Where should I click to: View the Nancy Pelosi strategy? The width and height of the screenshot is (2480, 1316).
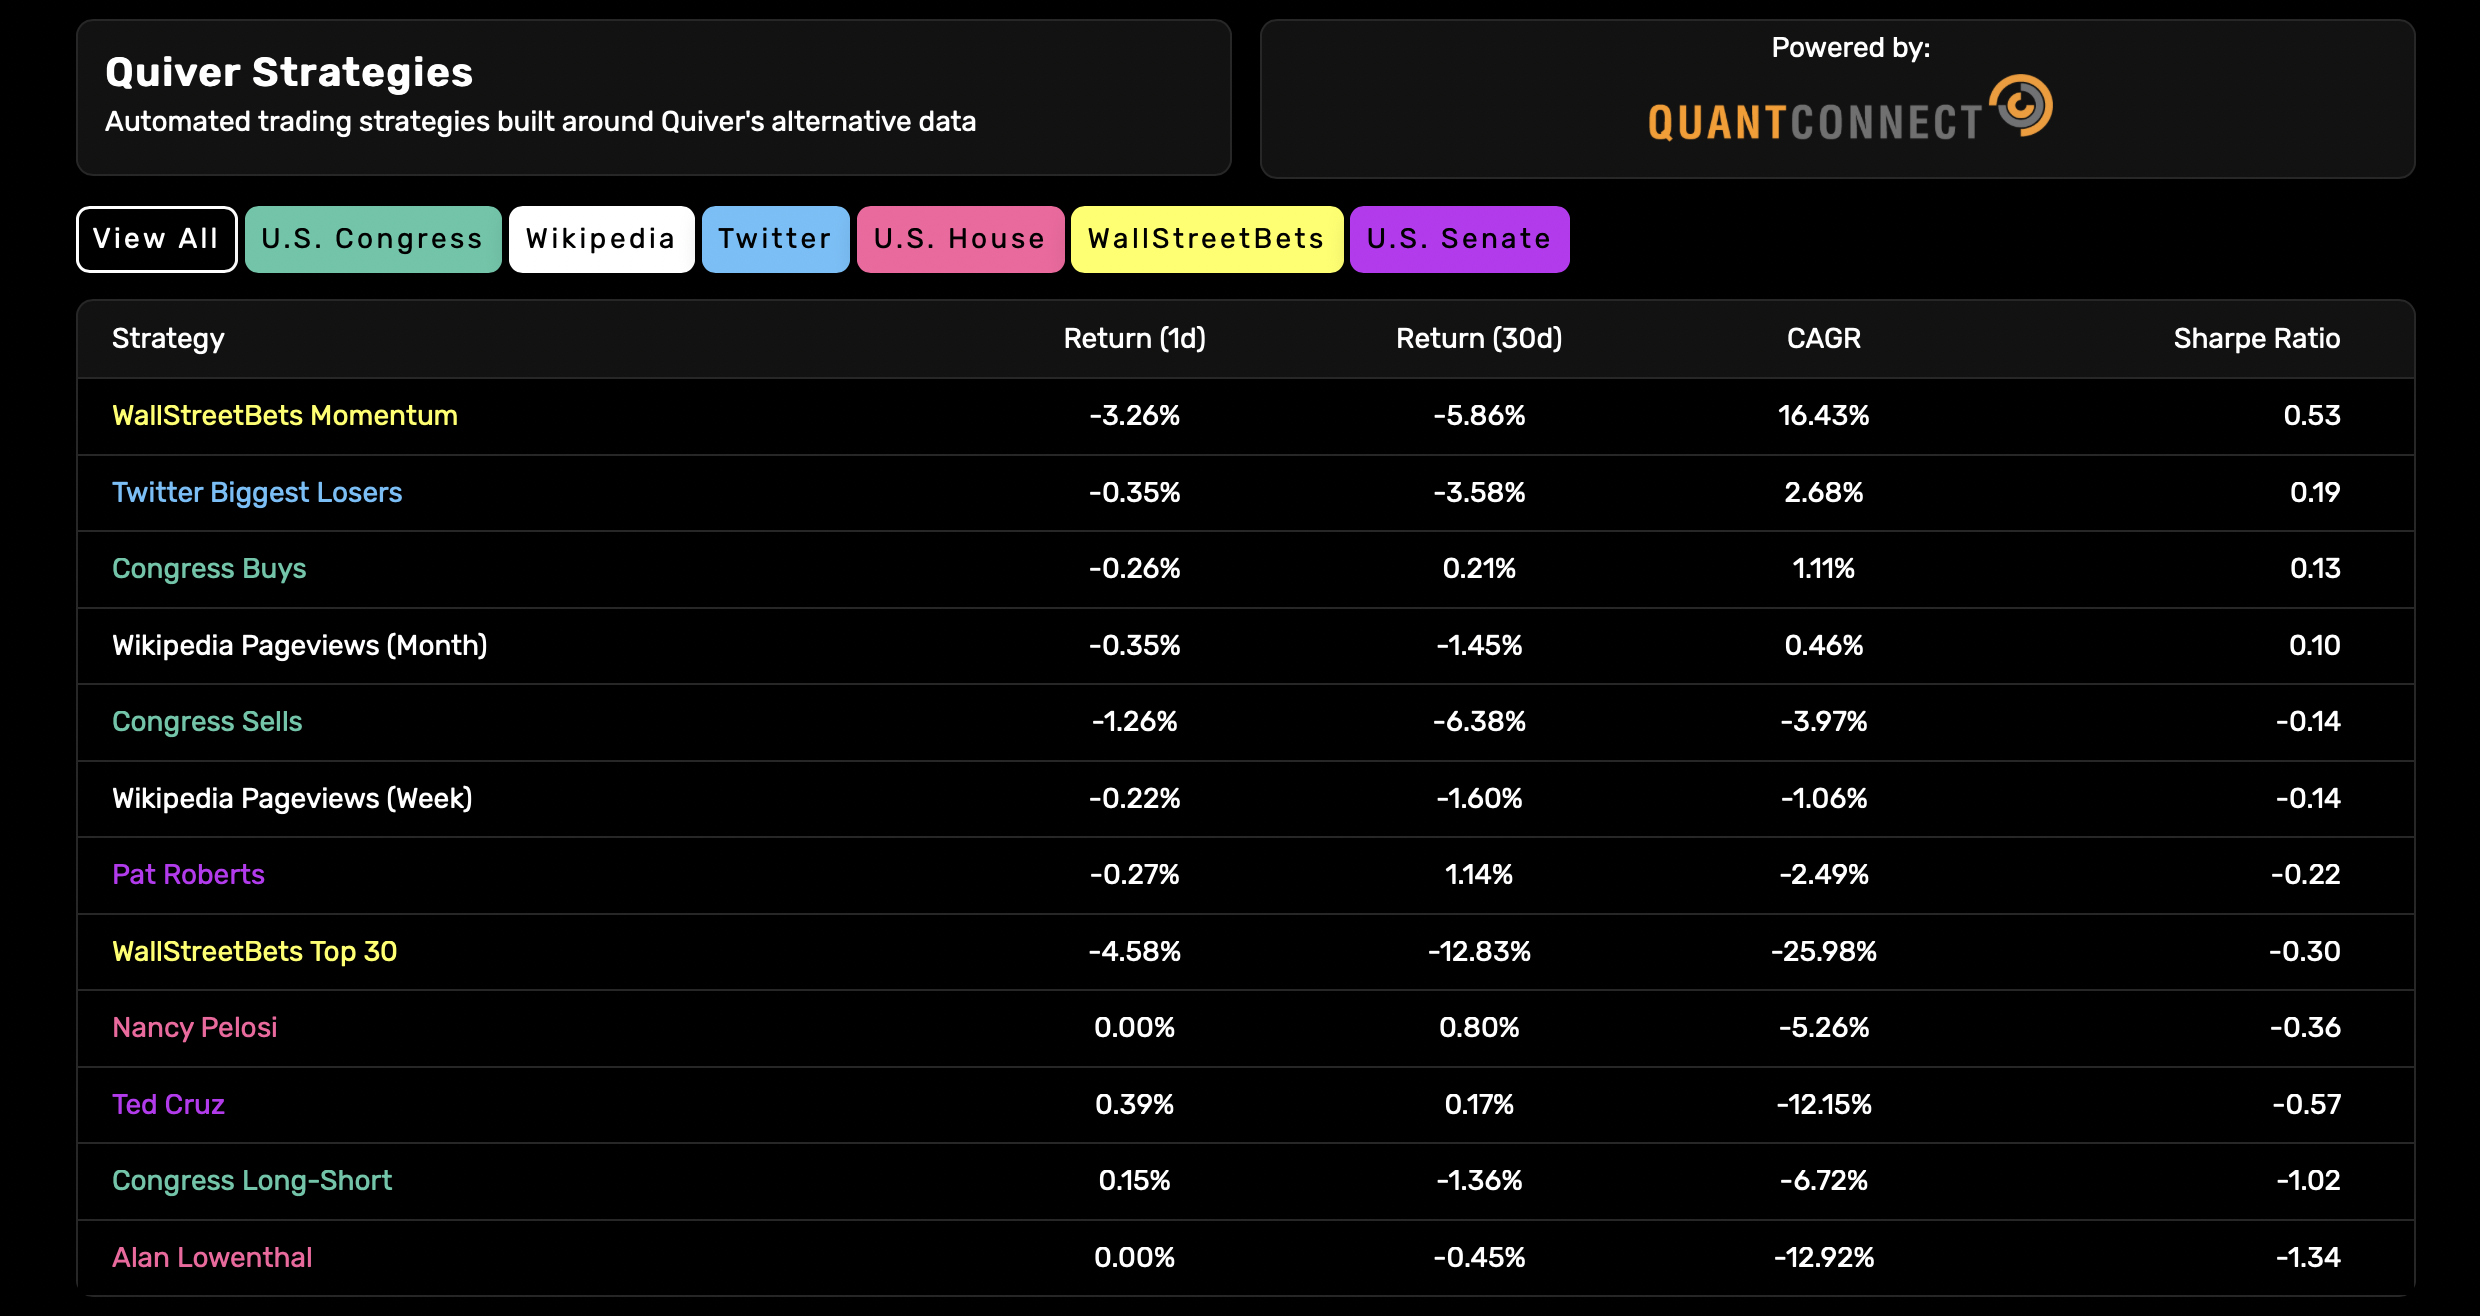pos(194,1028)
